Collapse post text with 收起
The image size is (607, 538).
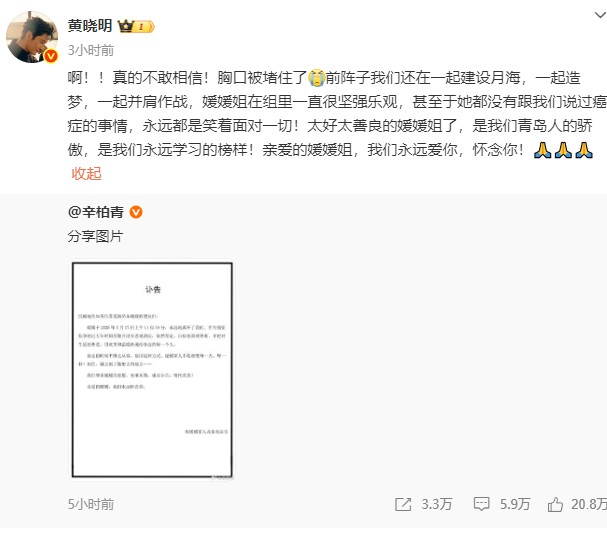pyautogui.click(x=86, y=173)
